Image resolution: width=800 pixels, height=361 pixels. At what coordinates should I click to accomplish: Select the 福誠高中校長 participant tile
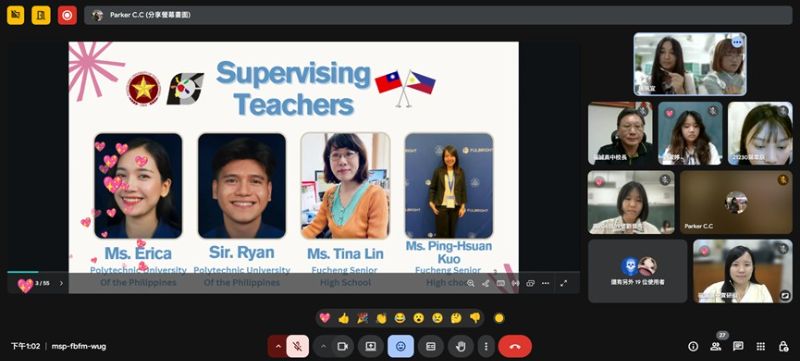pyautogui.click(x=620, y=134)
